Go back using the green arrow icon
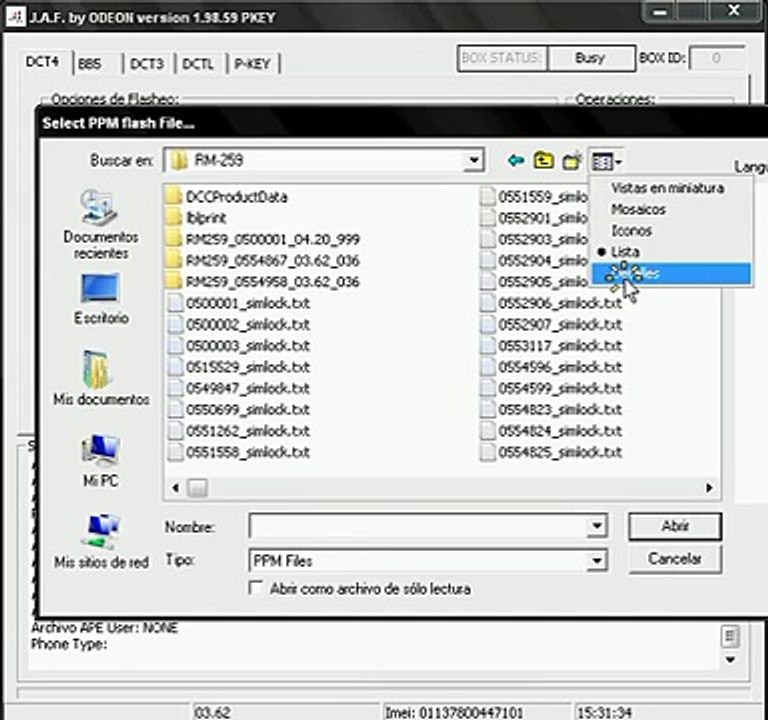 click(x=516, y=160)
